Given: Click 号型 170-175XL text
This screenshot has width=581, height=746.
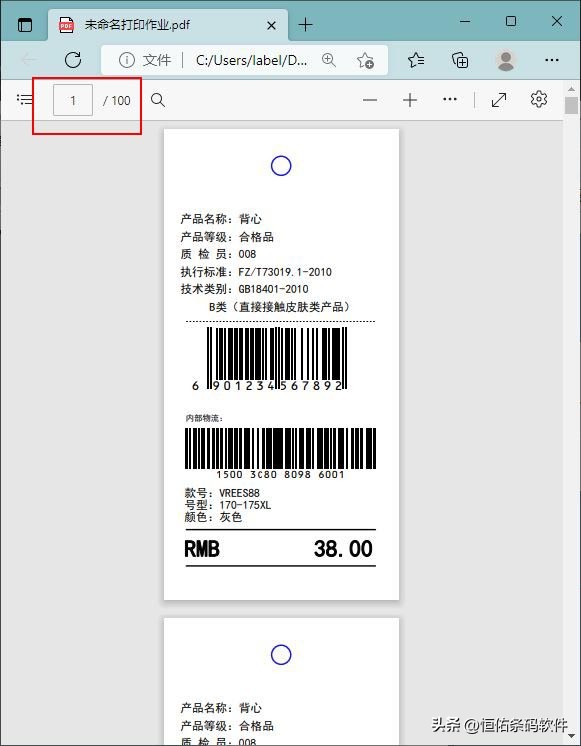Looking at the screenshot, I should point(228,505).
